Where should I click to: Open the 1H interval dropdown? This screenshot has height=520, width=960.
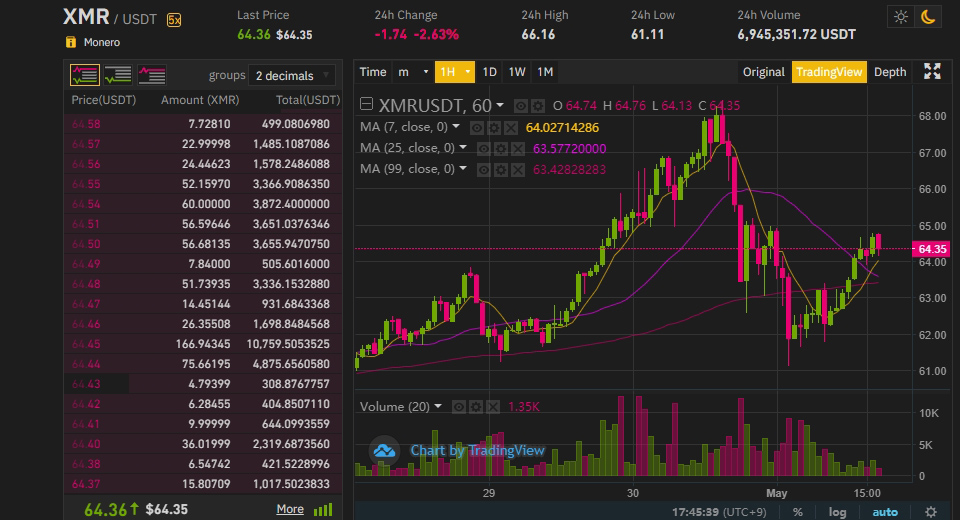pos(455,72)
